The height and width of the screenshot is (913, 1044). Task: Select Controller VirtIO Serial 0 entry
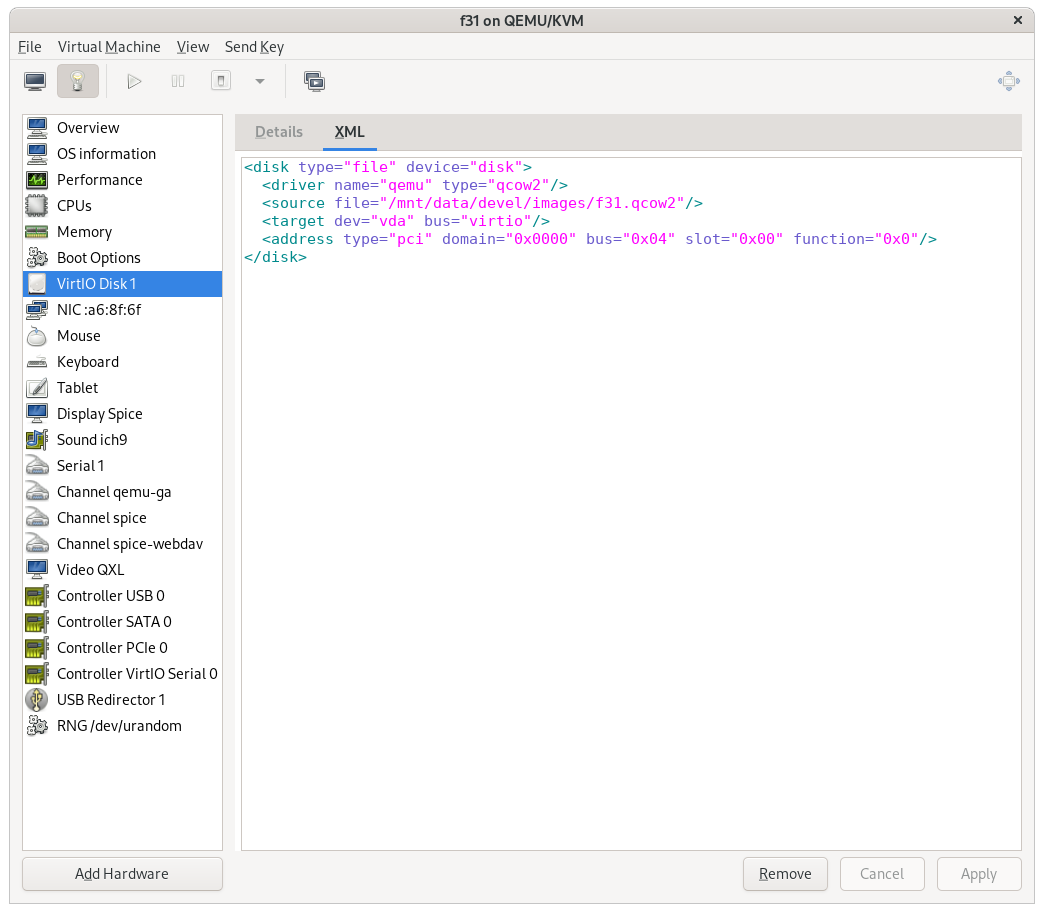click(123, 673)
